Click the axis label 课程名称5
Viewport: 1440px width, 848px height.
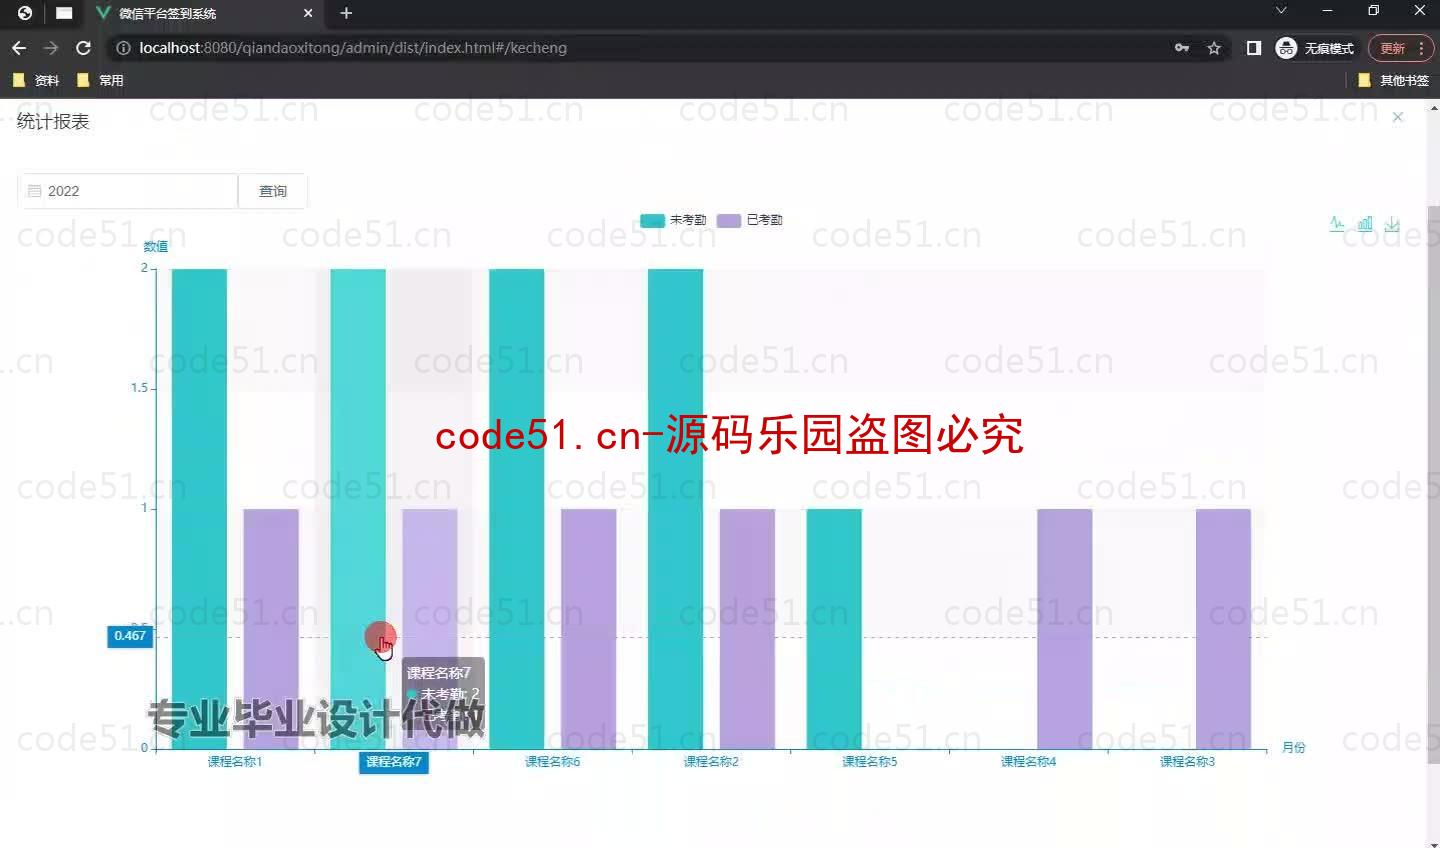click(870, 762)
